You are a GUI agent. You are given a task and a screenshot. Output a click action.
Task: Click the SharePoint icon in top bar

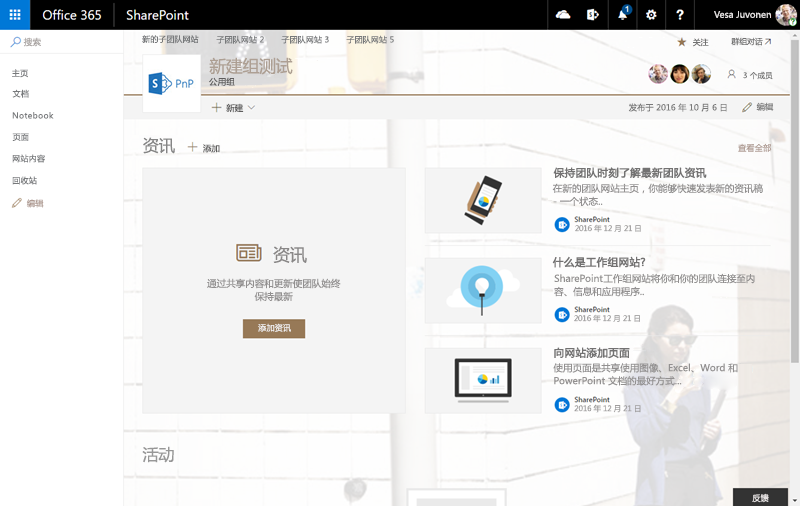coord(592,15)
